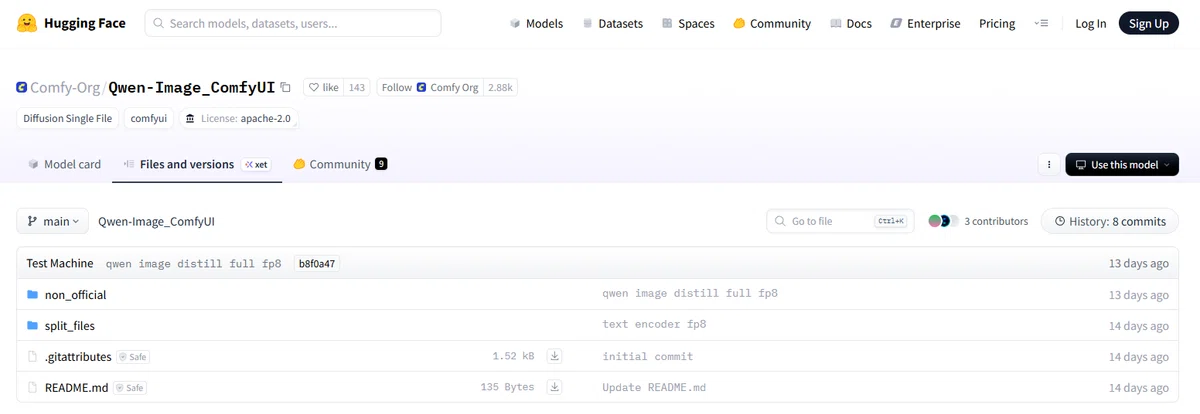Click the Safe badge on .gitattributes
Screen dimensions: 1200x414
[x=133, y=357]
